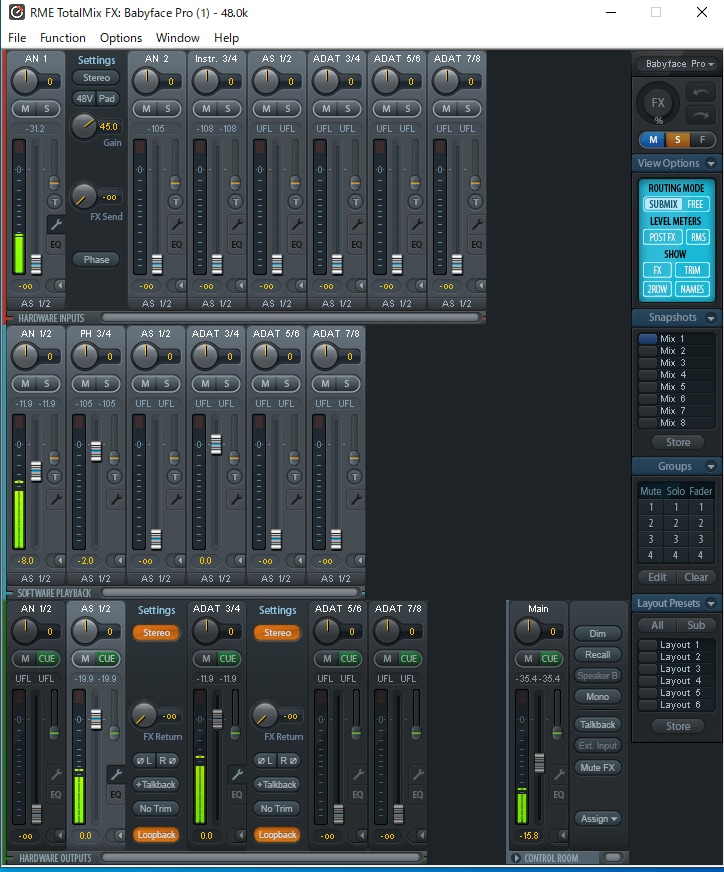This screenshot has height=872, width=724.
Task: Click Clear in Groups panel
Action: click(x=696, y=577)
